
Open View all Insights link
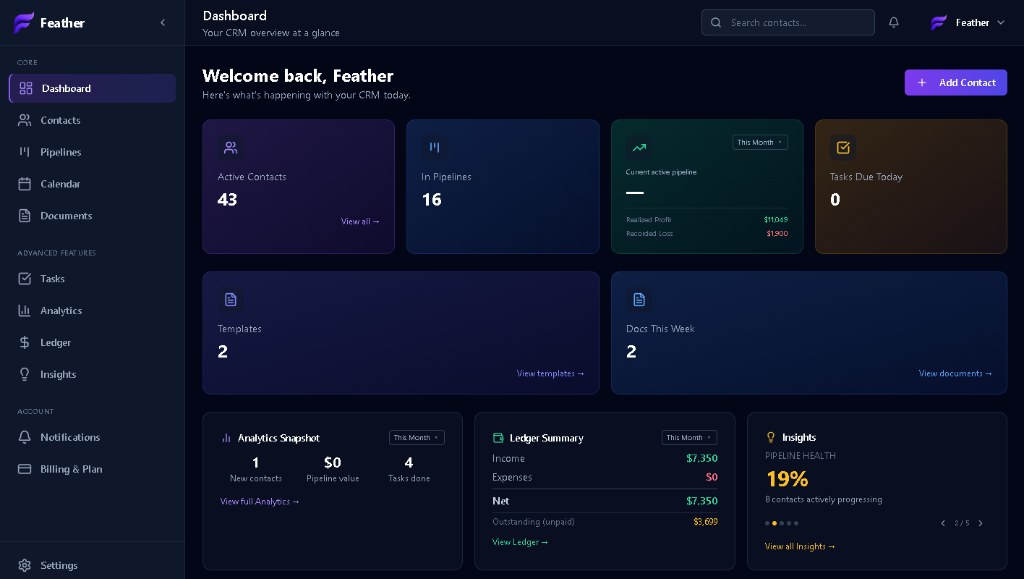[799, 546]
